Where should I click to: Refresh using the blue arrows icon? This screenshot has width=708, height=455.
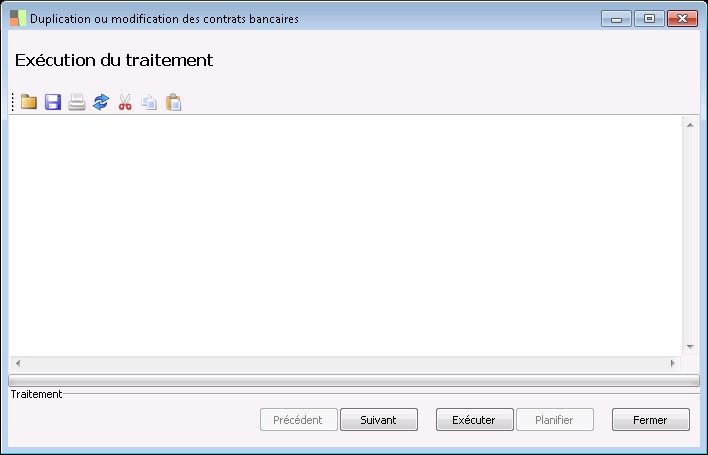click(x=101, y=102)
